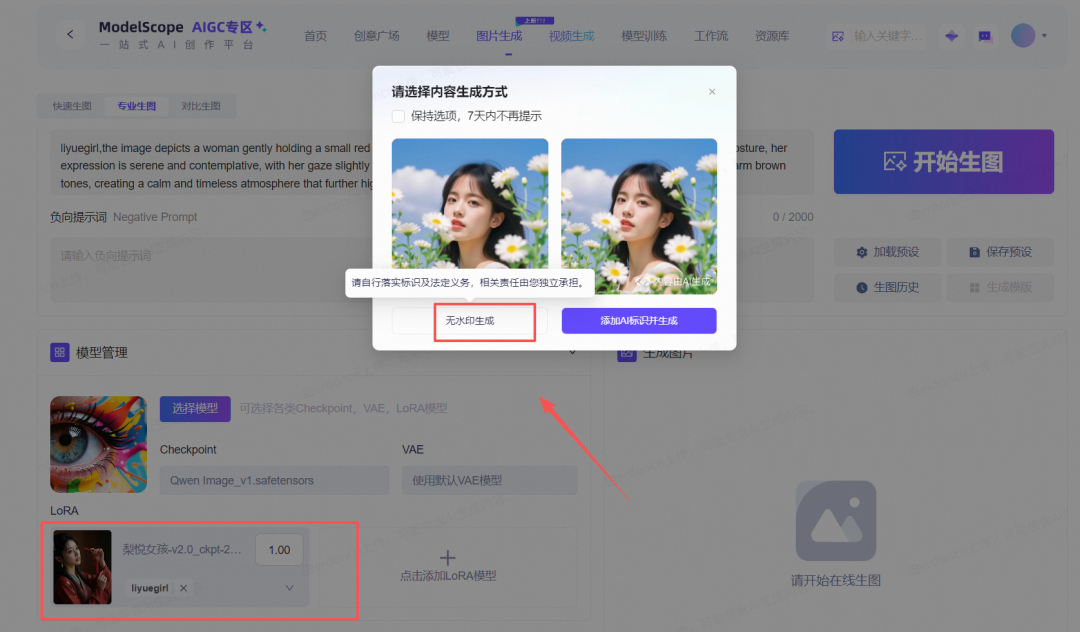
Task: Click 点击添加LoRA模型 text
Action: 448,576
